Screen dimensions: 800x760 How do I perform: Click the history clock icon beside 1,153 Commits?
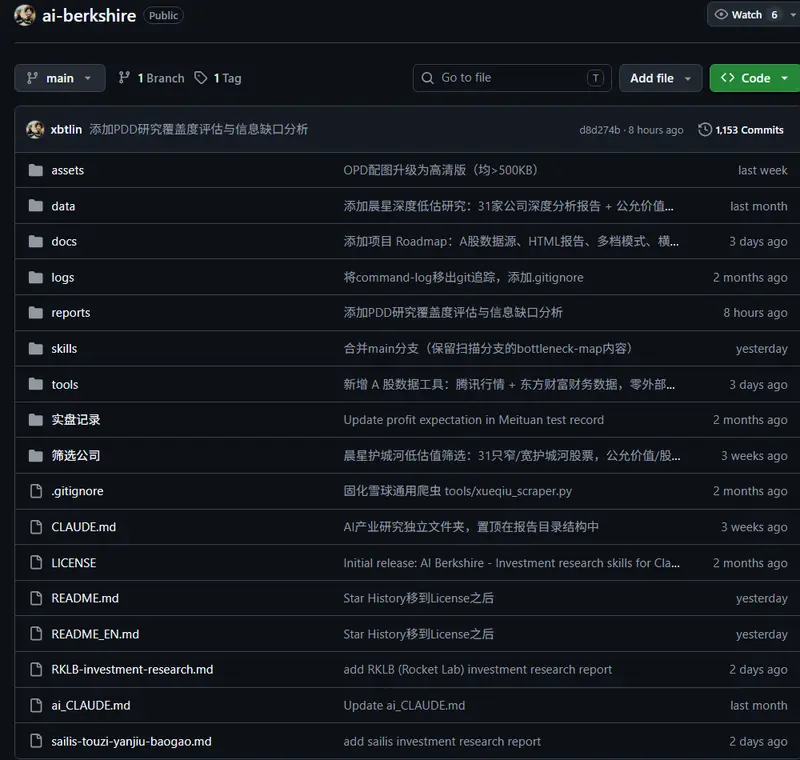click(x=705, y=130)
